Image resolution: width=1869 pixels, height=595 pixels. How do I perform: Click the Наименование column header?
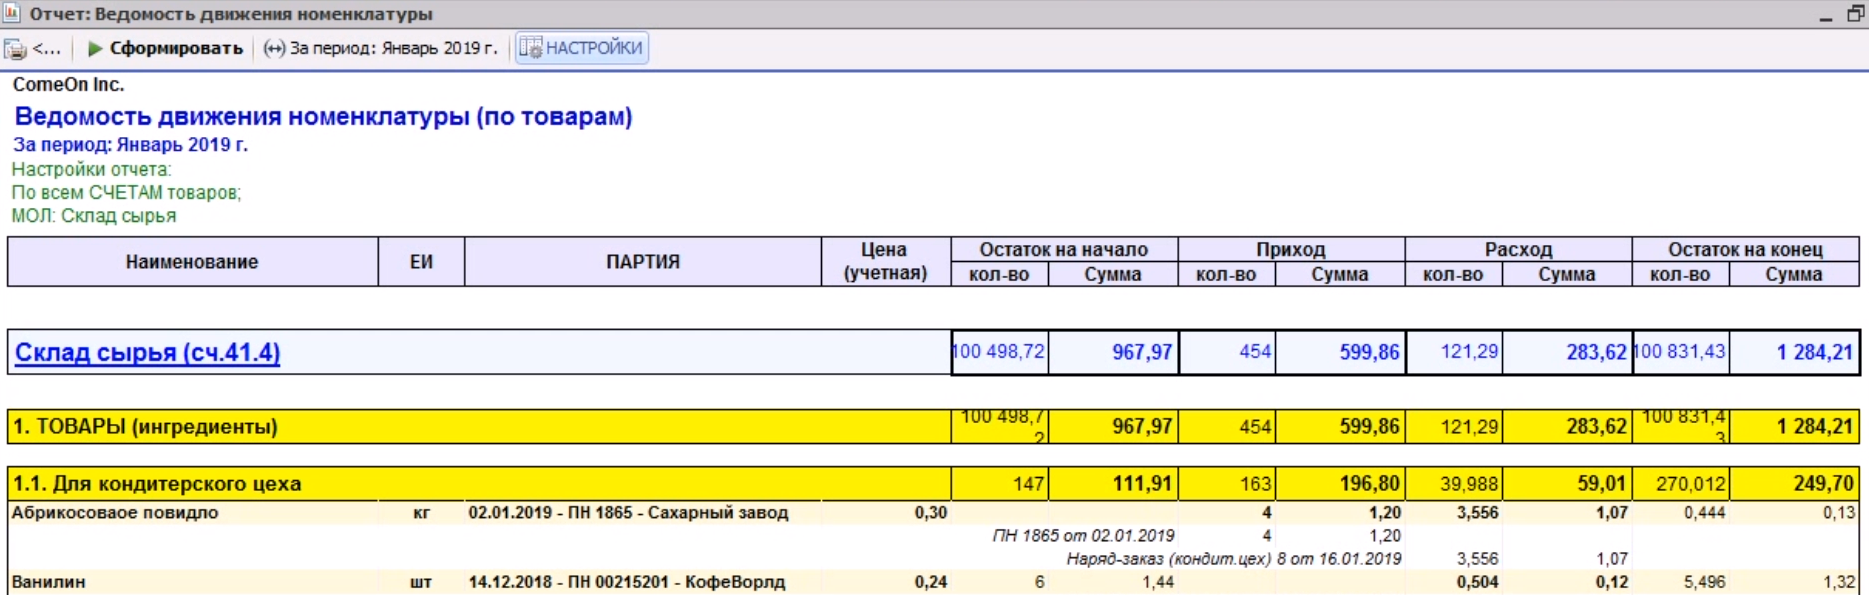click(192, 262)
